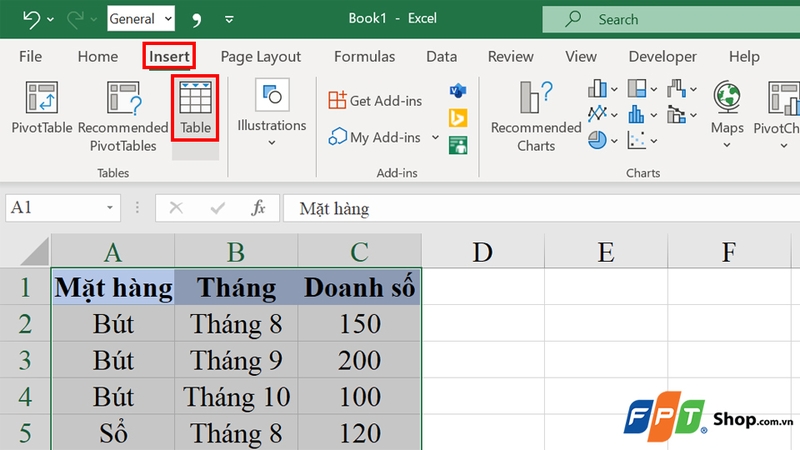
Task: Click the Bing Maps add-in icon
Action: click(x=458, y=118)
